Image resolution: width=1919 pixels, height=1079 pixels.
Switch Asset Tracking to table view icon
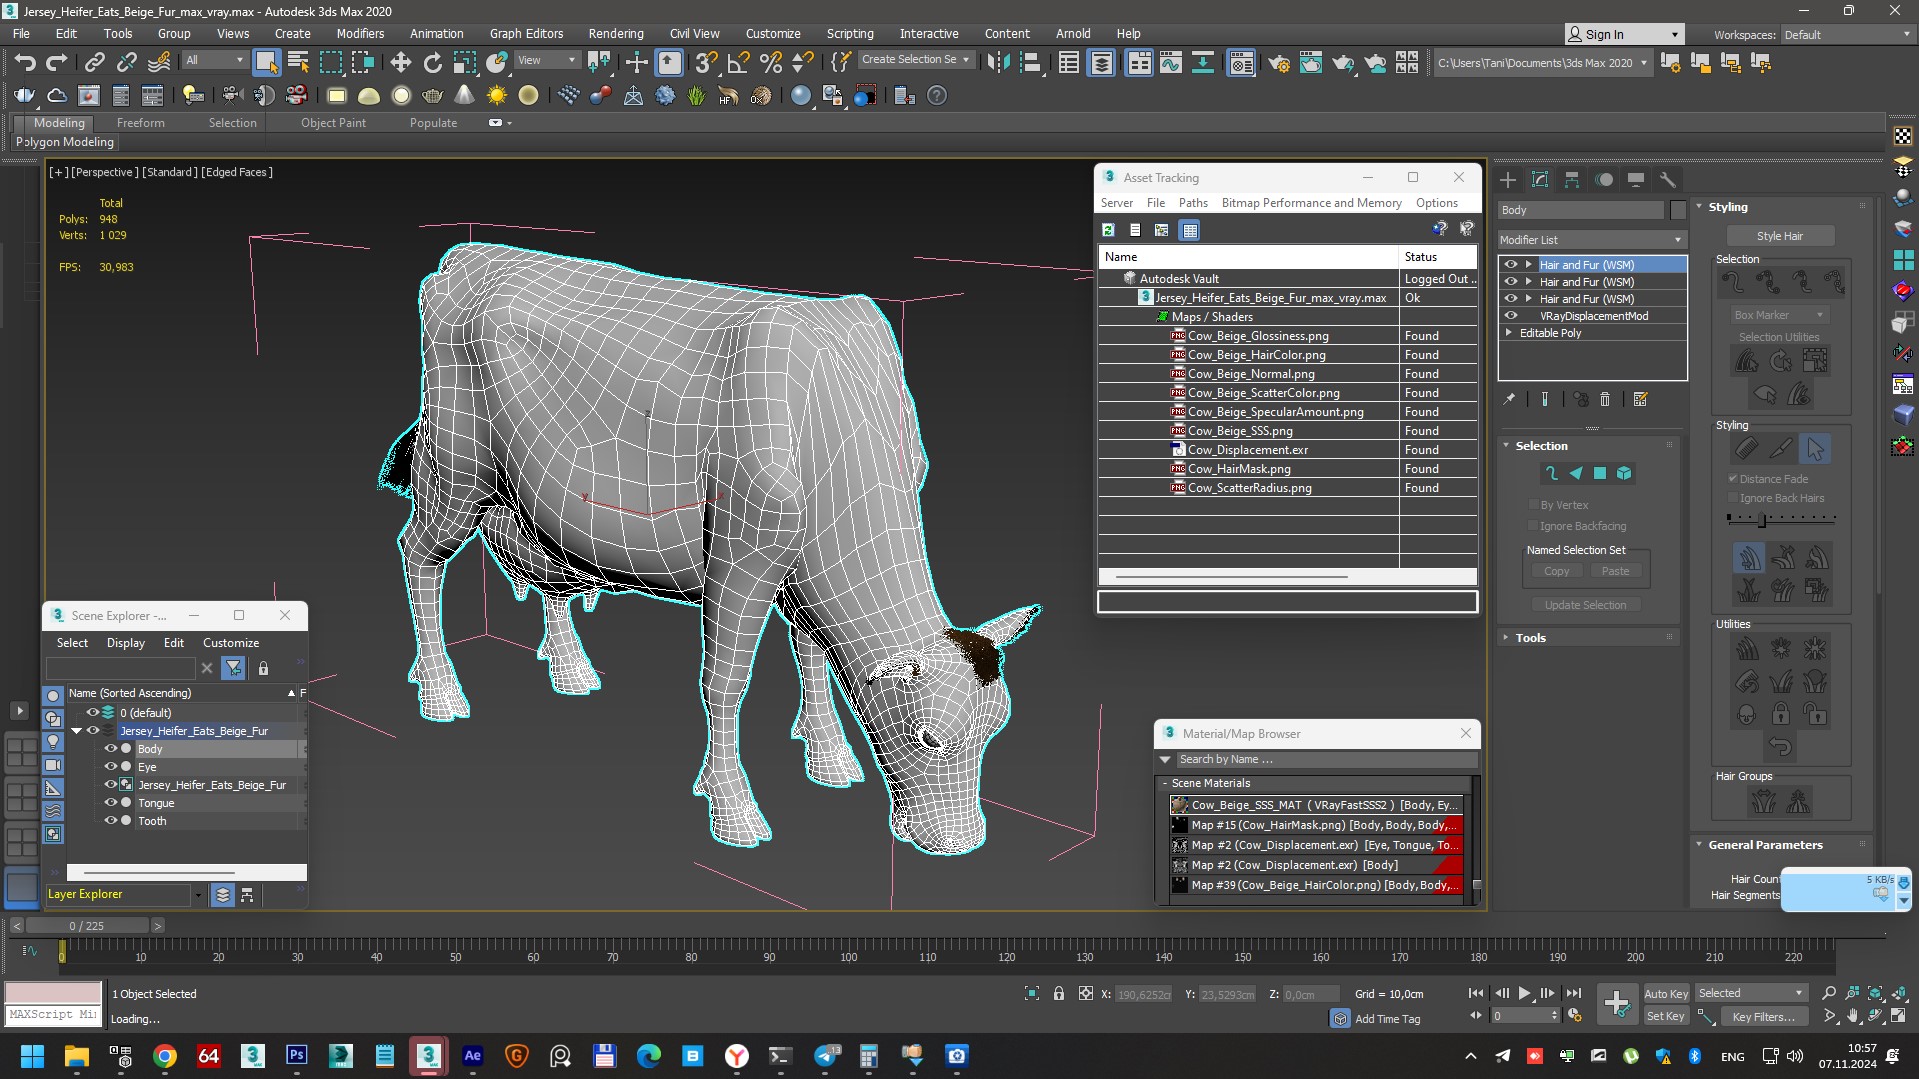click(x=1189, y=230)
